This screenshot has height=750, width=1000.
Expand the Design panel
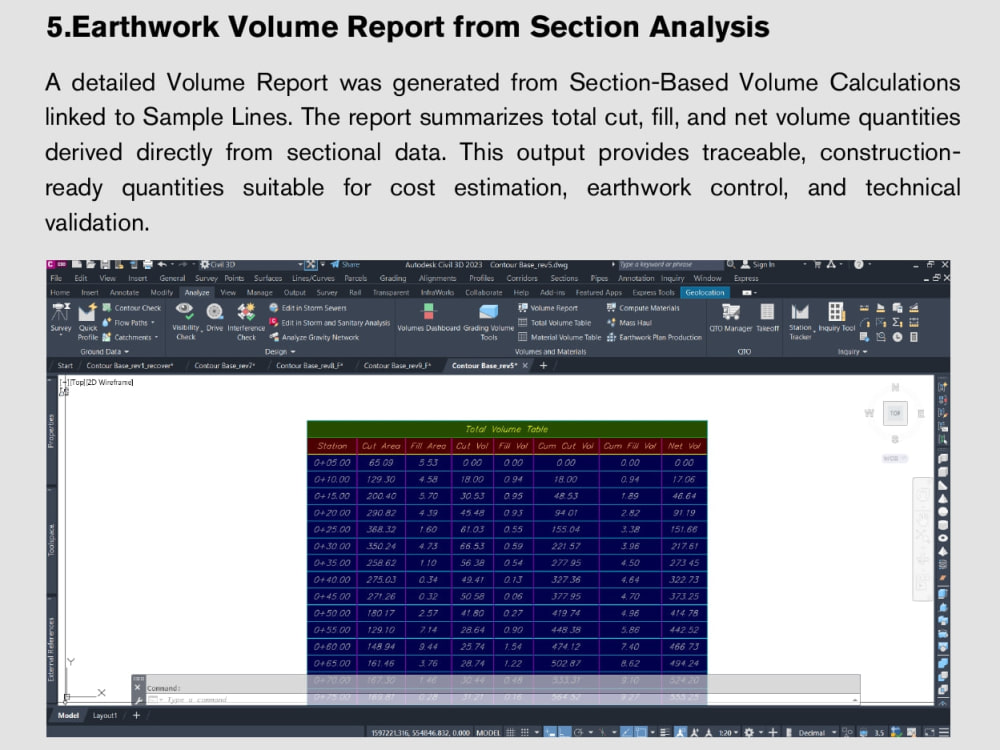[x=280, y=351]
